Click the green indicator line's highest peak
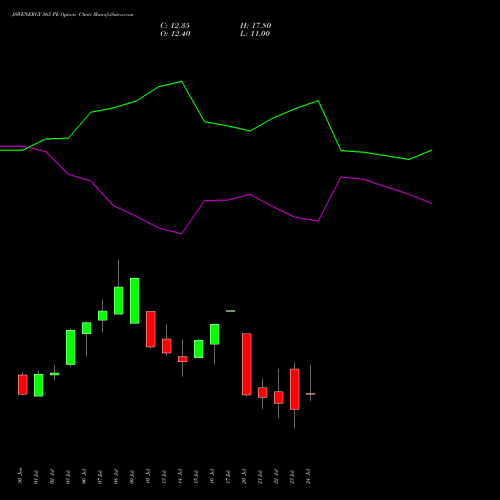 181,81
